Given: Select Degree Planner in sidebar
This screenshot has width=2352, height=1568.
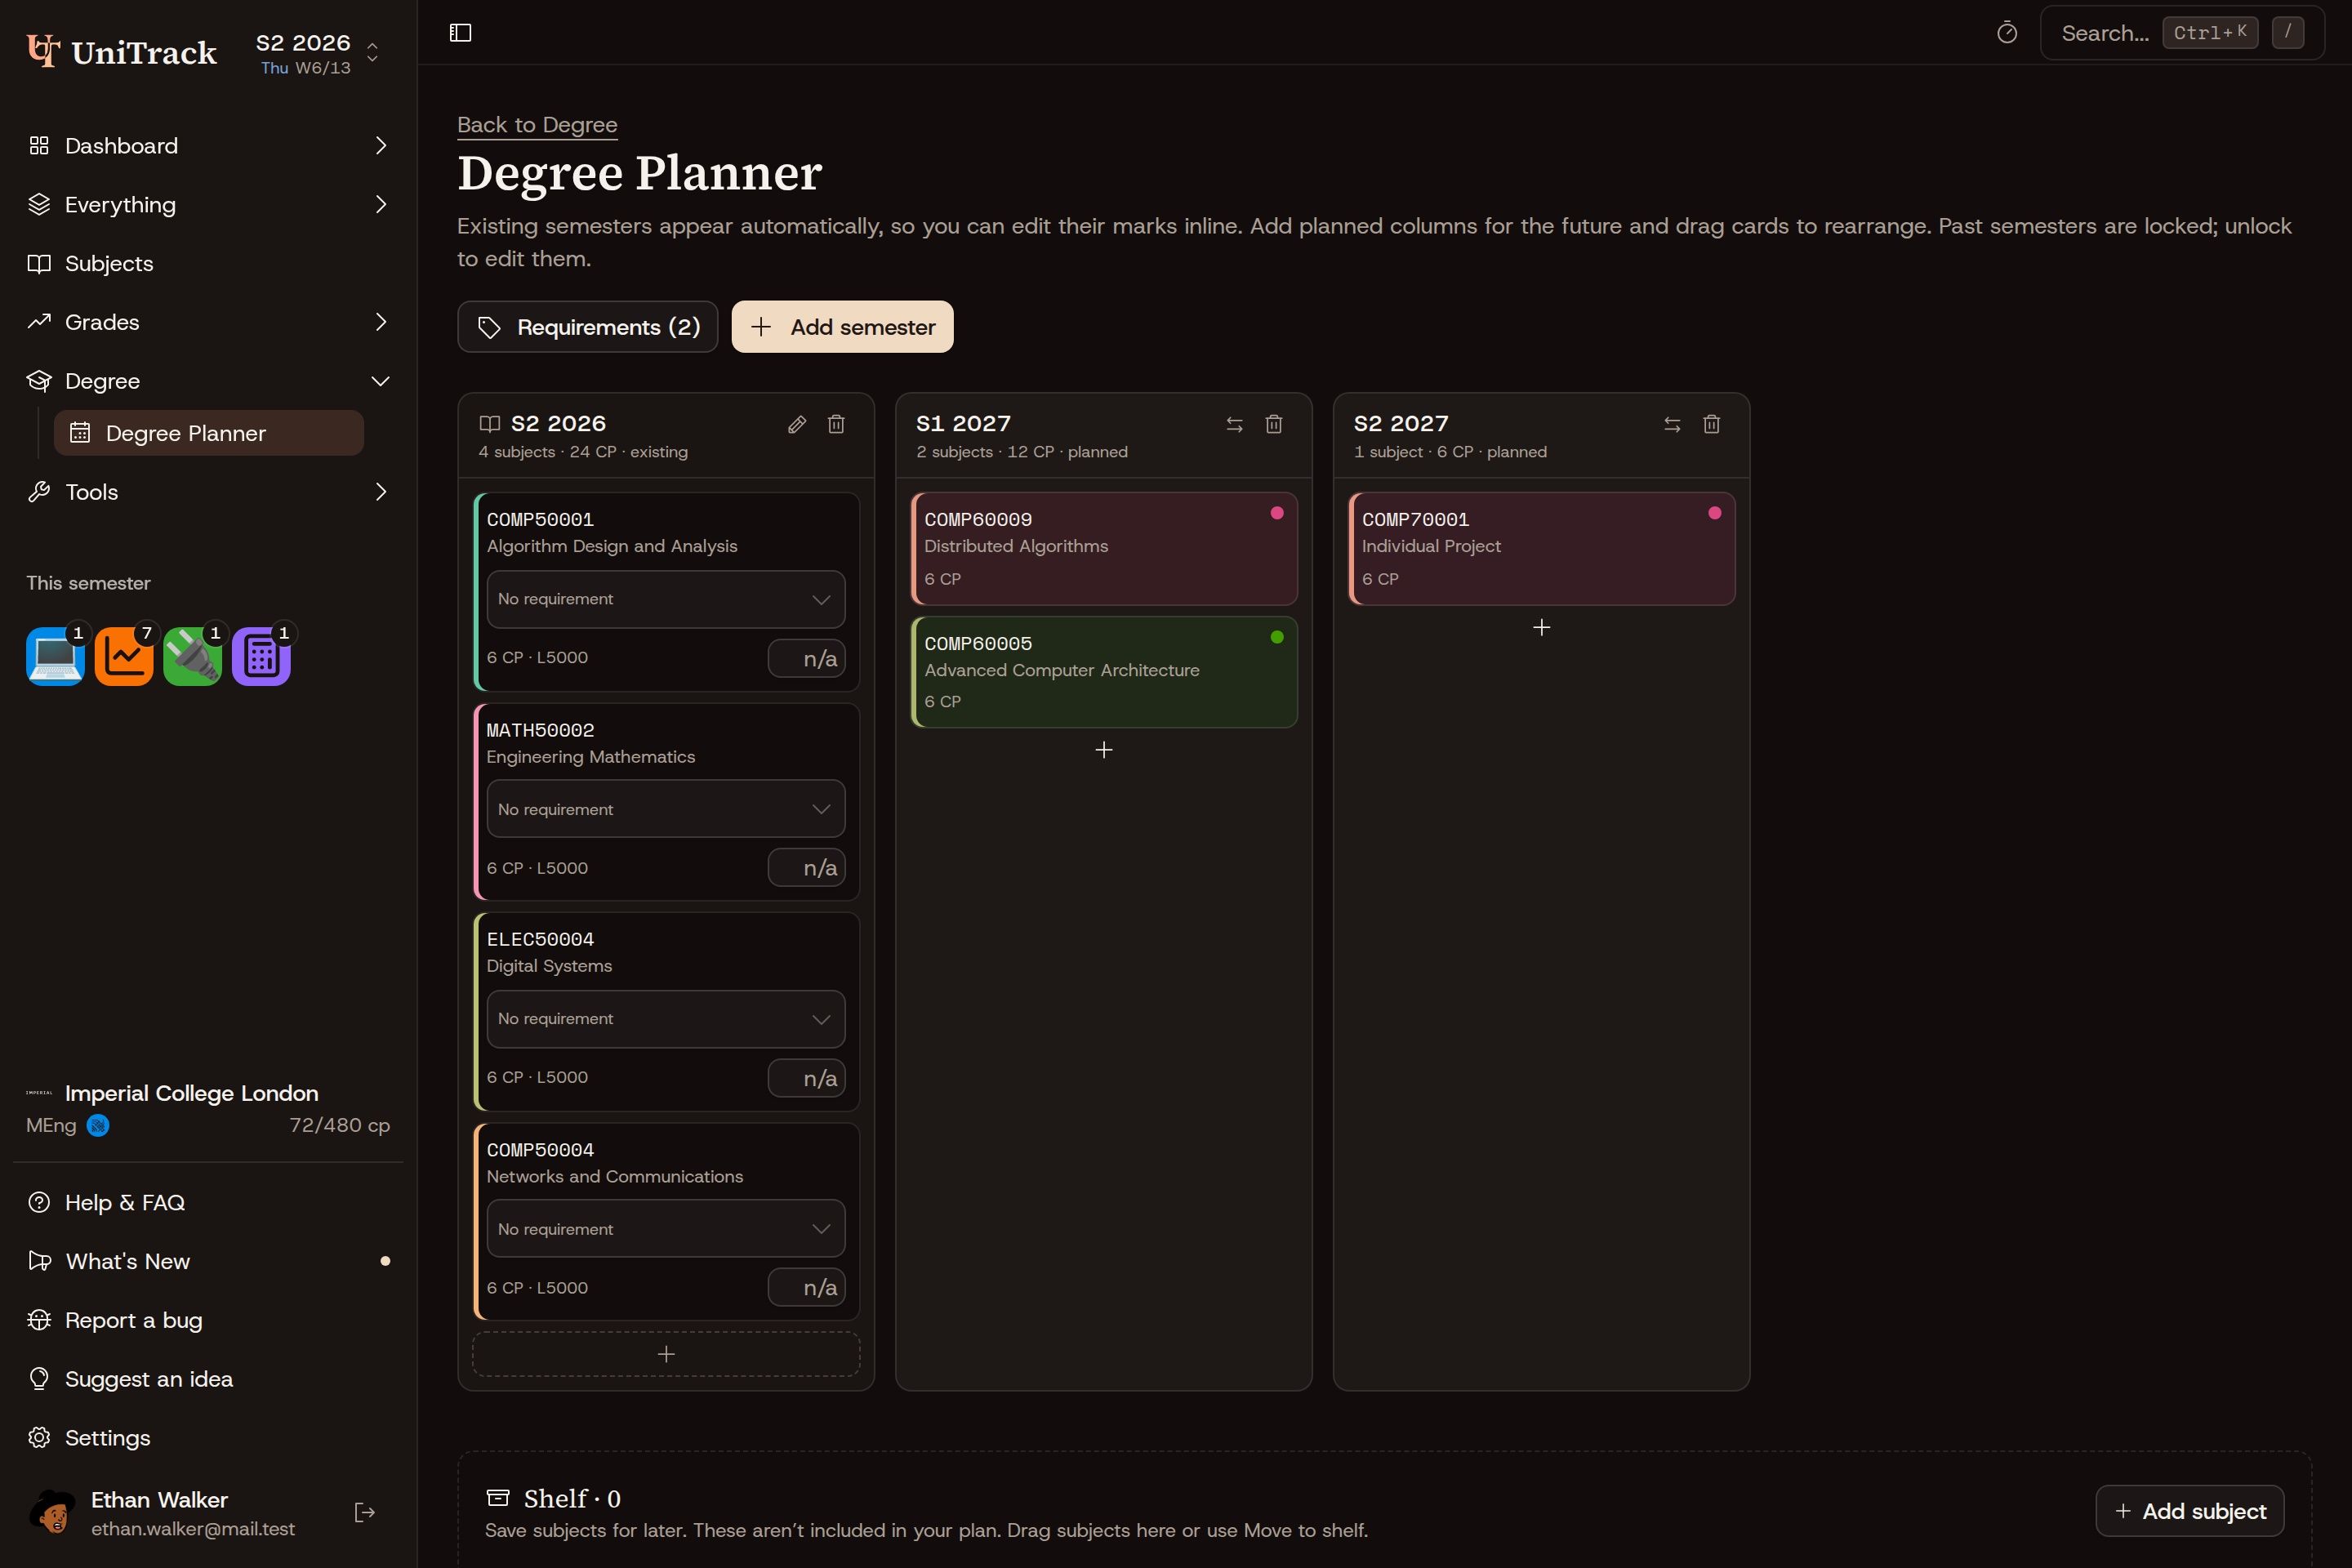Looking at the screenshot, I should pos(209,433).
